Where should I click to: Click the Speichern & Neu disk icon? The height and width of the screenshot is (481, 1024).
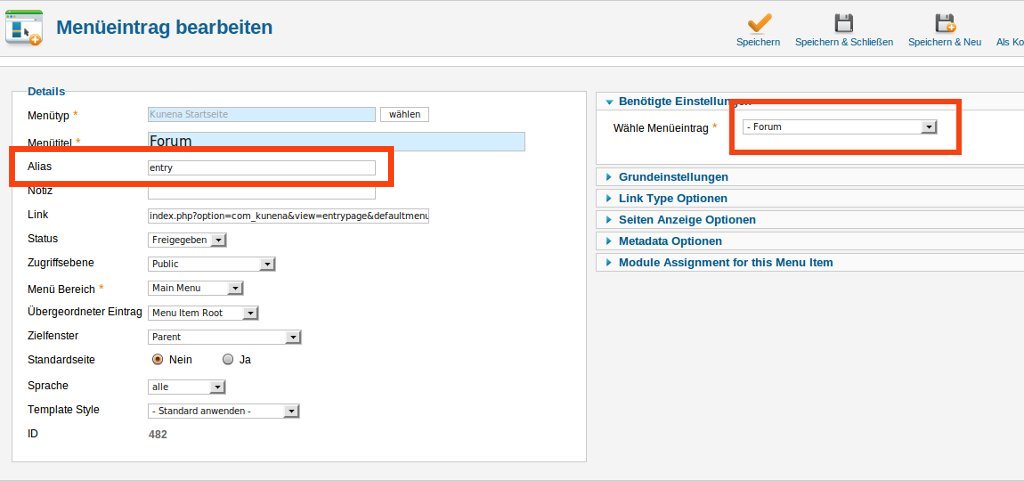[x=944, y=23]
